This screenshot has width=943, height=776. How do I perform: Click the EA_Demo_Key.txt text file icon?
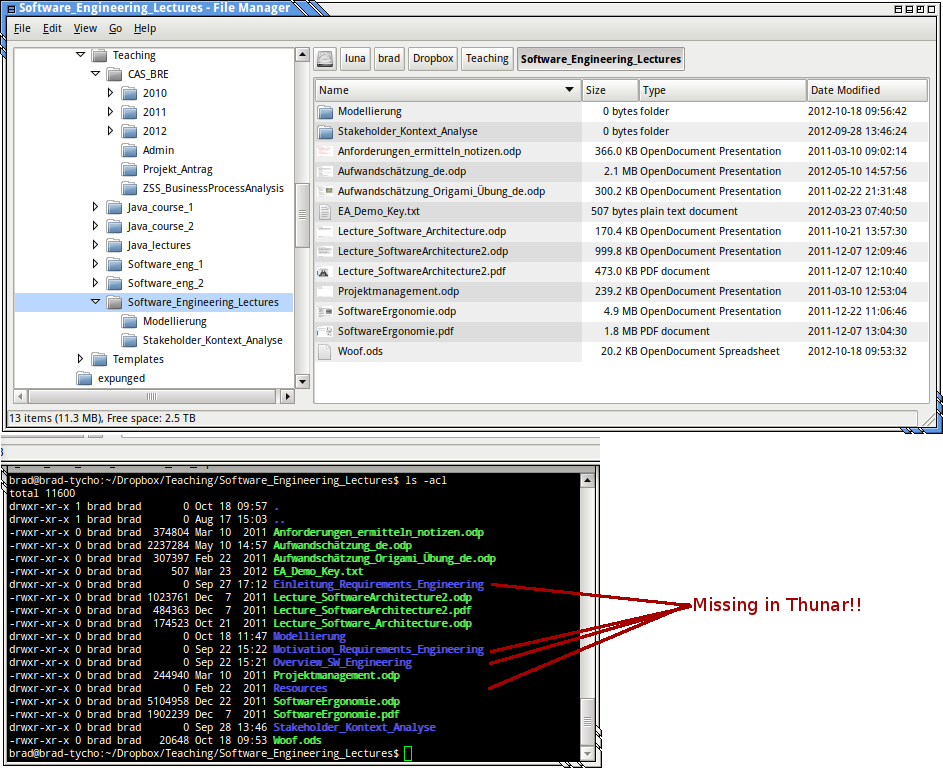tap(325, 212)
